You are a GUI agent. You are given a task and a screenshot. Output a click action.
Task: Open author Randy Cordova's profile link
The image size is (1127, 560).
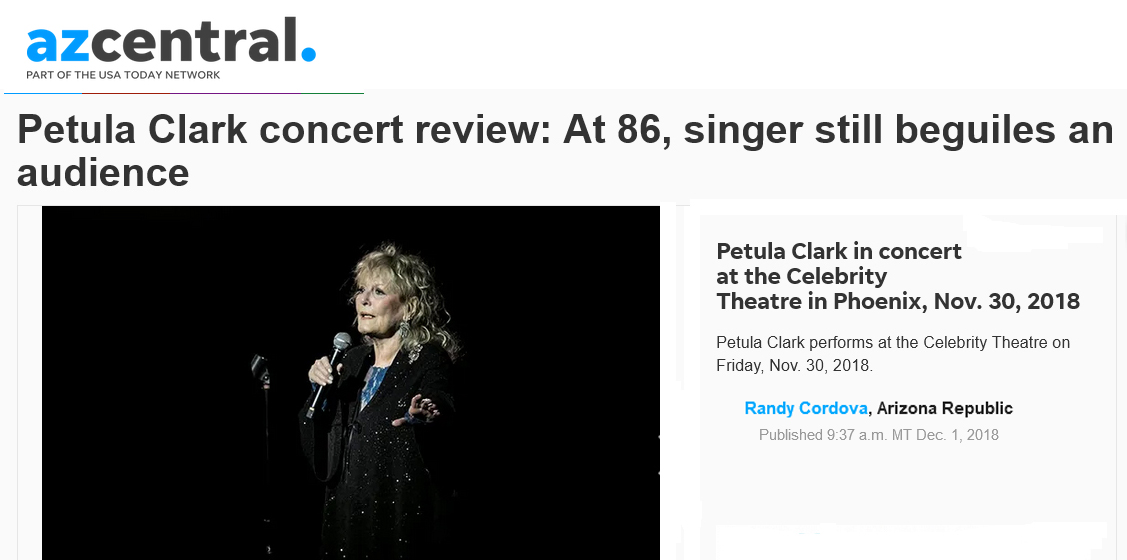(806, 408)
